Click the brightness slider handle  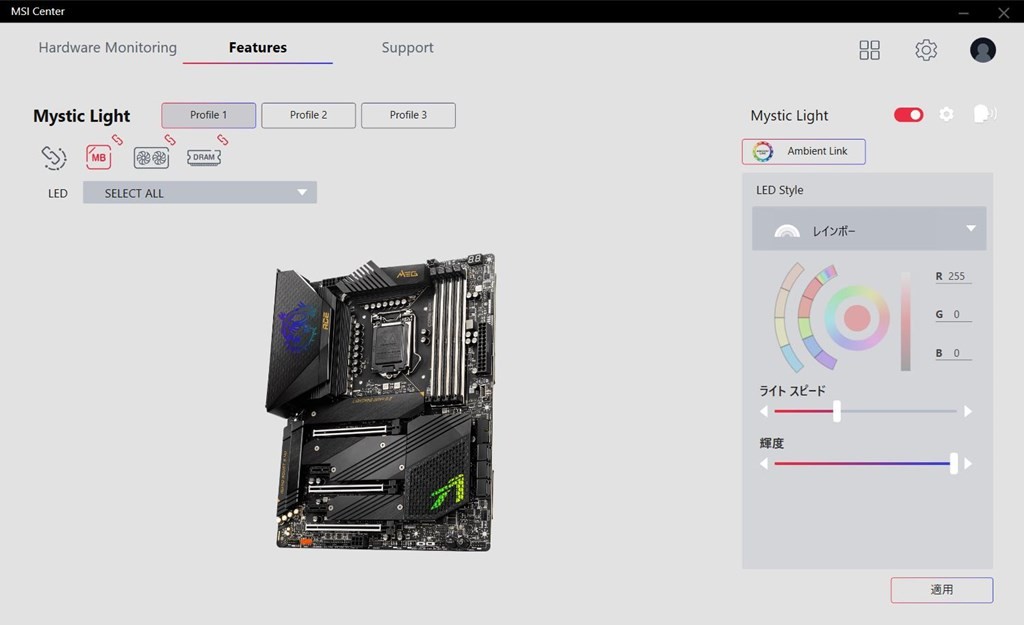coord(953,464)
